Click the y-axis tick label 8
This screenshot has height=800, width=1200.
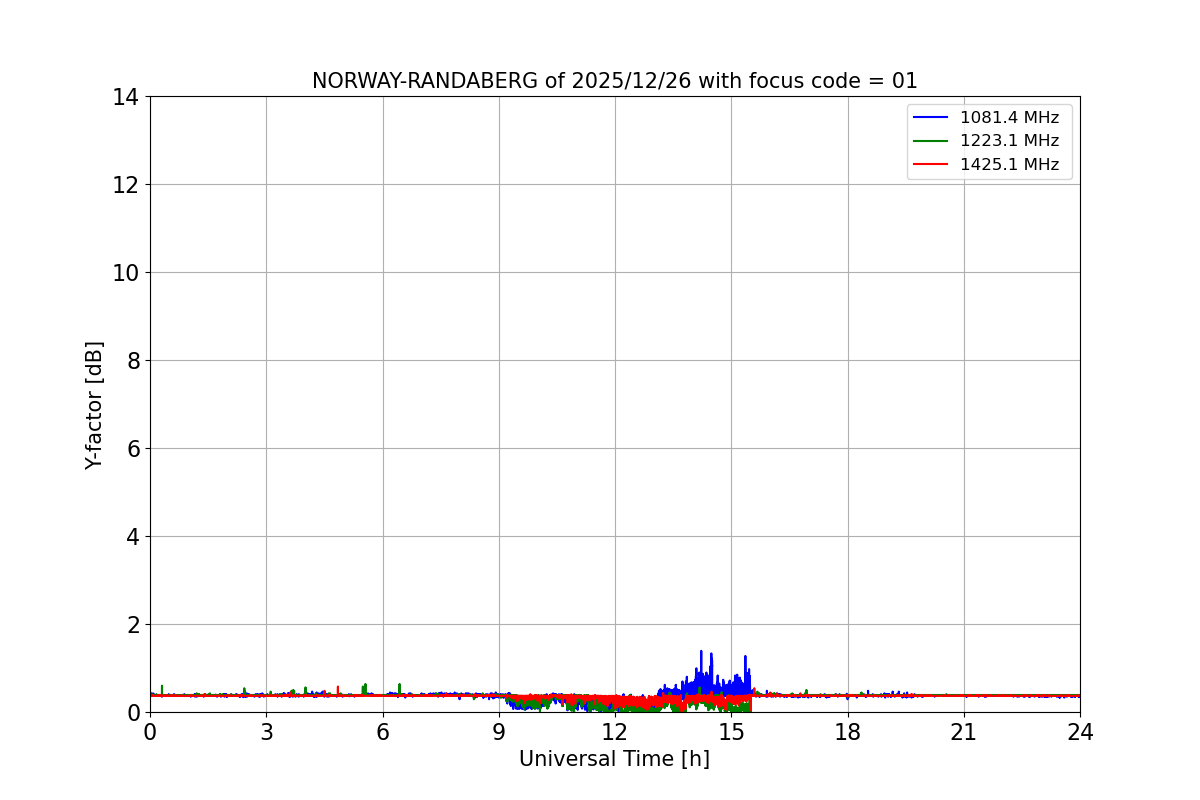[133, 361]
